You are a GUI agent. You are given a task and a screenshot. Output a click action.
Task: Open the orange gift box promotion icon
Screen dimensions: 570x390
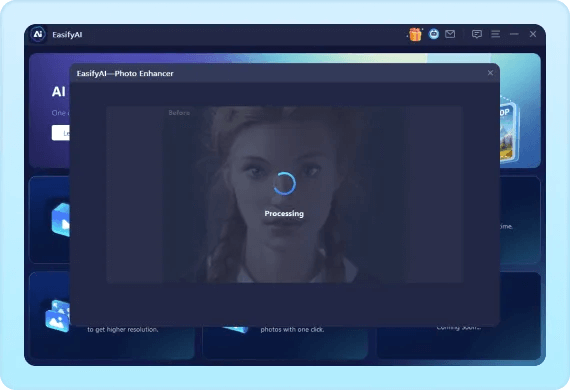pyautogui.click(x=415, y=35)
